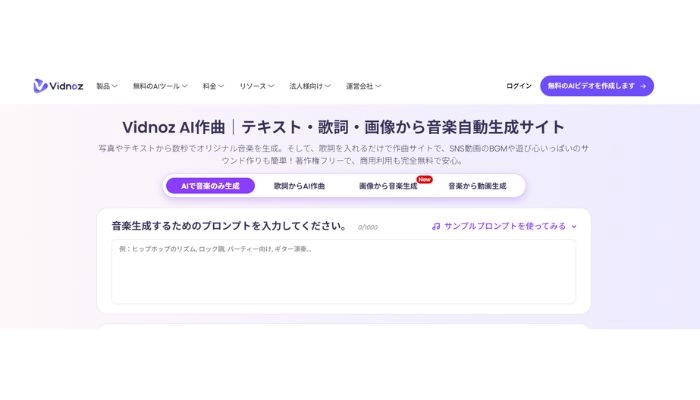Switch to 歌詞からAI作曲 tab

[x=299, y=186]
